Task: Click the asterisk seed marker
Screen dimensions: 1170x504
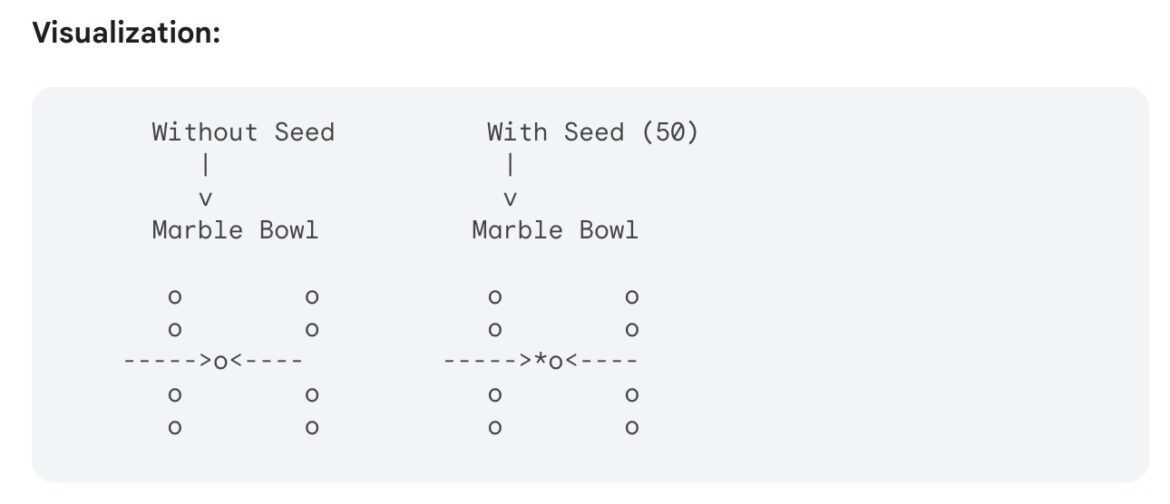Action: (x=540, y=360)
